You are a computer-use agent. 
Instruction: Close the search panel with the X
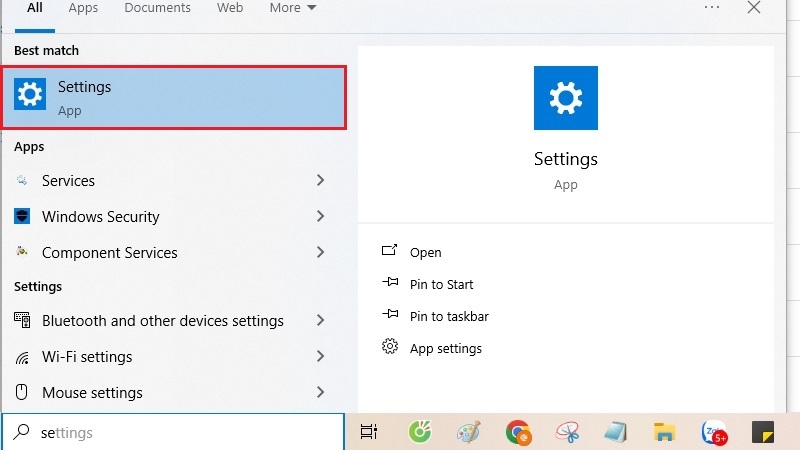coord(754,8)
